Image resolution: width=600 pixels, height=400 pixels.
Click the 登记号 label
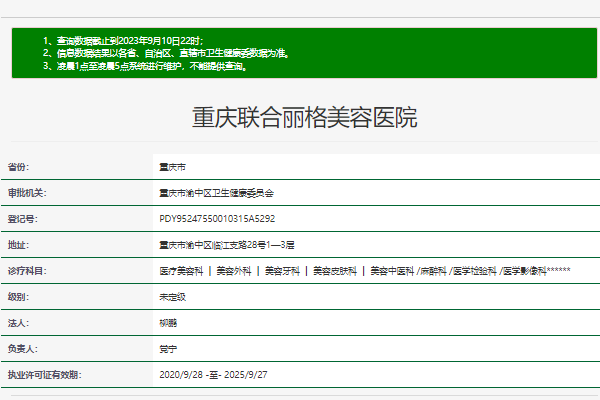[23, 219]
